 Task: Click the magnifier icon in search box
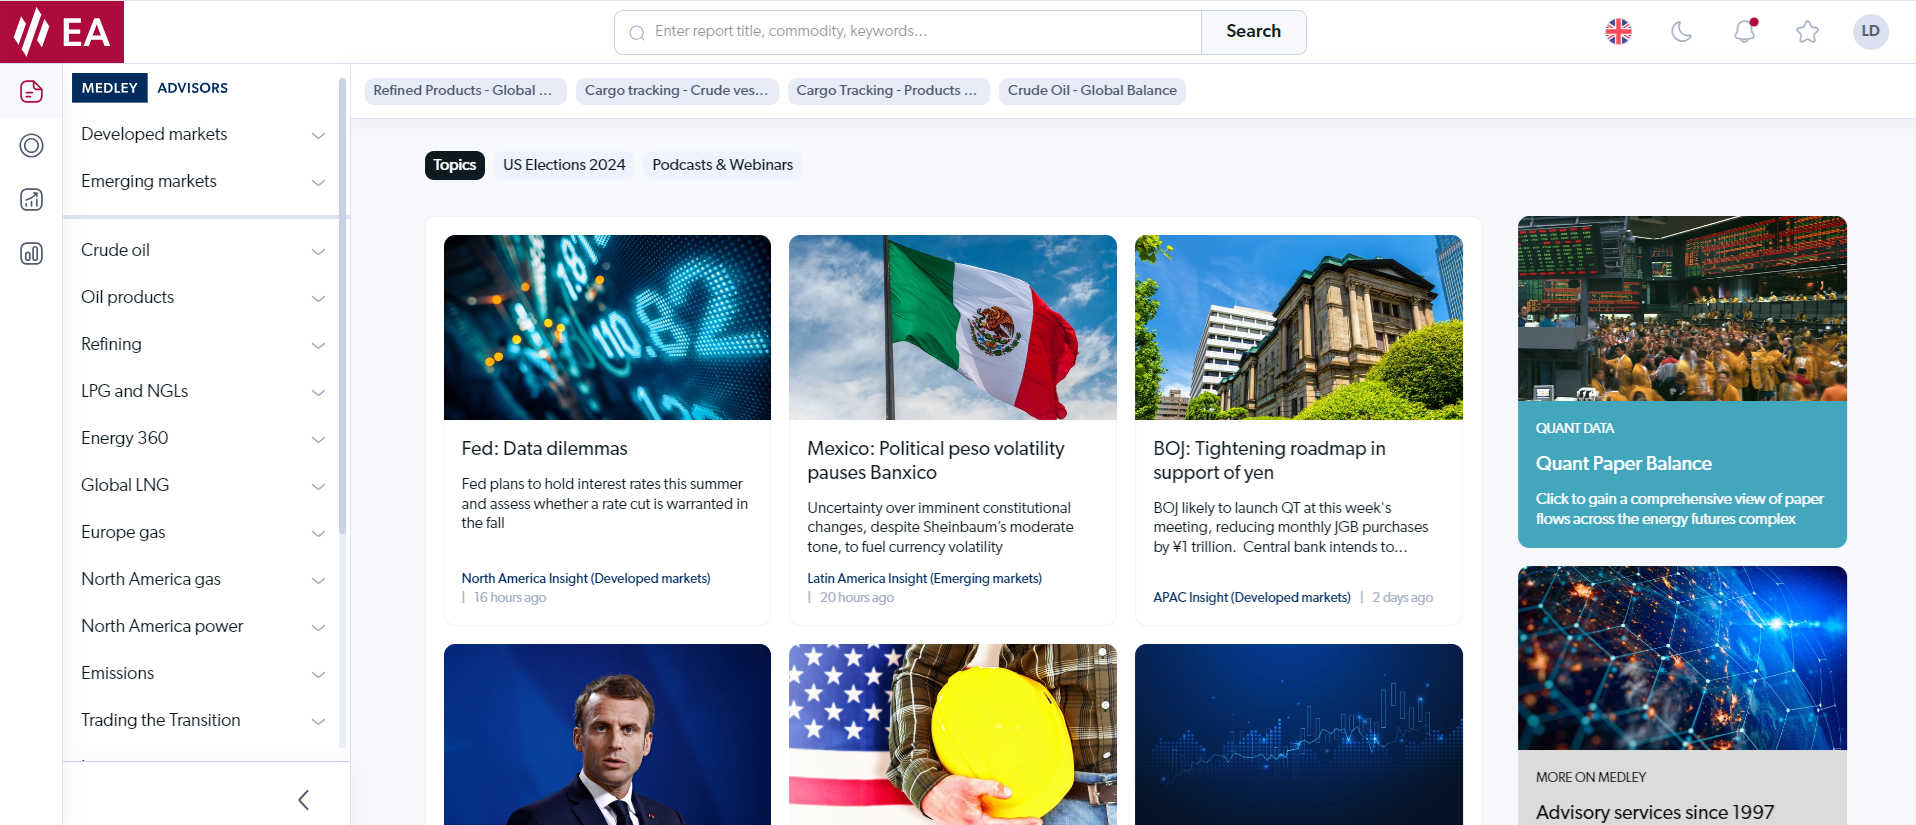point(637,33)
